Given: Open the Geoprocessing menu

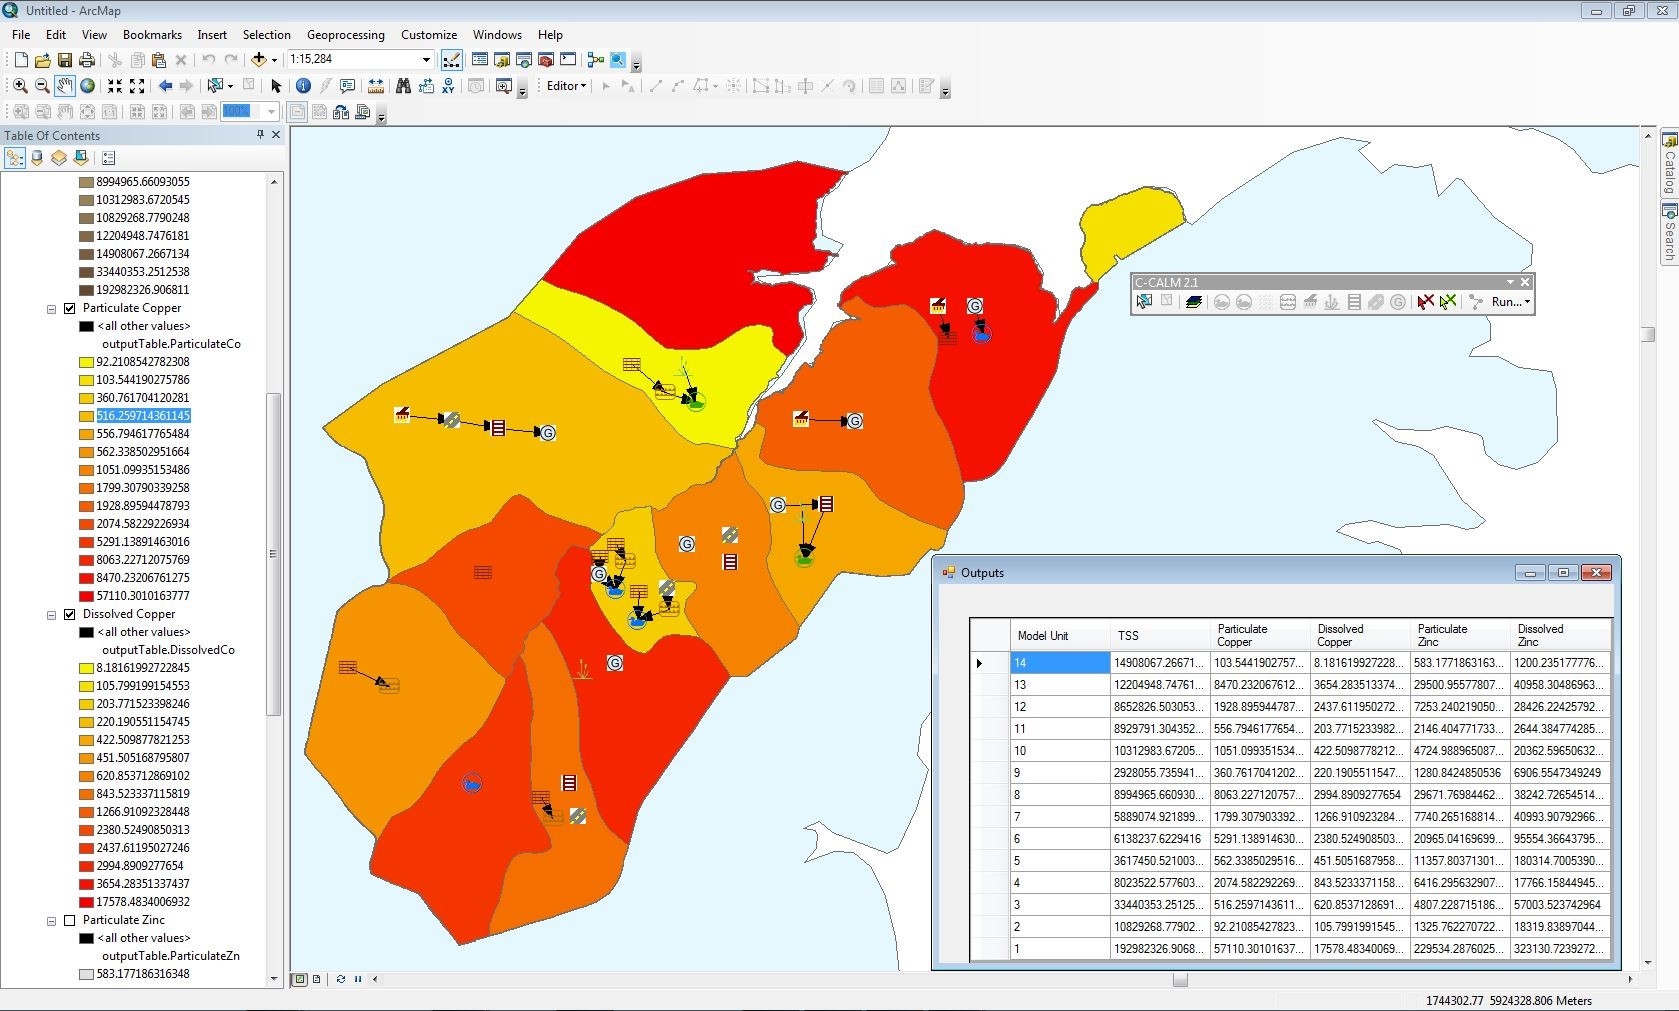Looking at the screenshot, I should coord(345,34).
